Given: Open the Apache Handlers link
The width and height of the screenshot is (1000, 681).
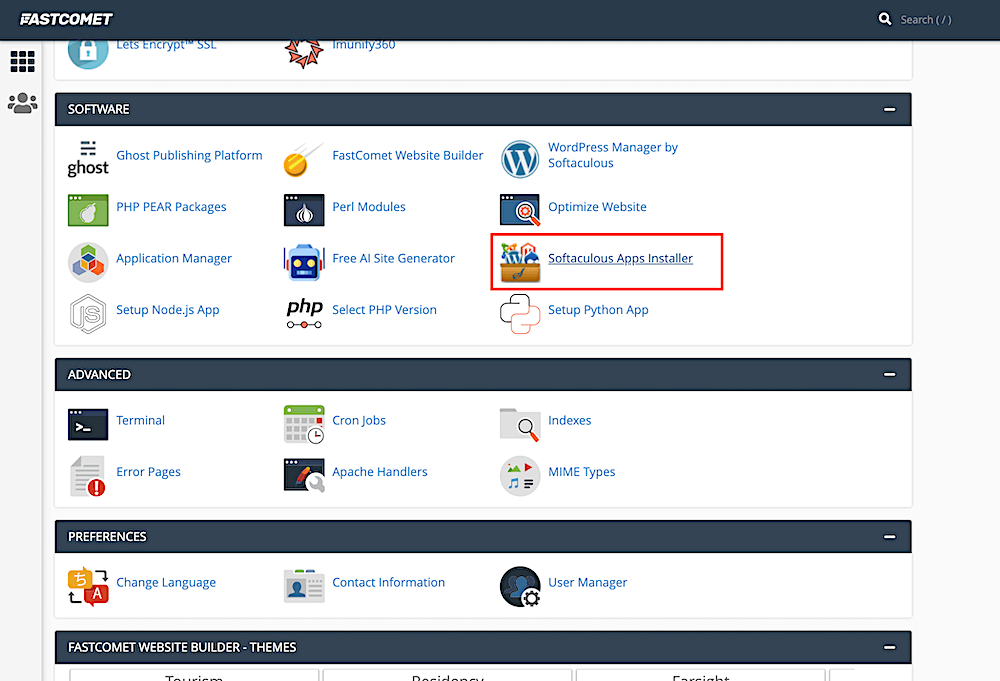Looking at the screenshot, I should tap(379, 472).
